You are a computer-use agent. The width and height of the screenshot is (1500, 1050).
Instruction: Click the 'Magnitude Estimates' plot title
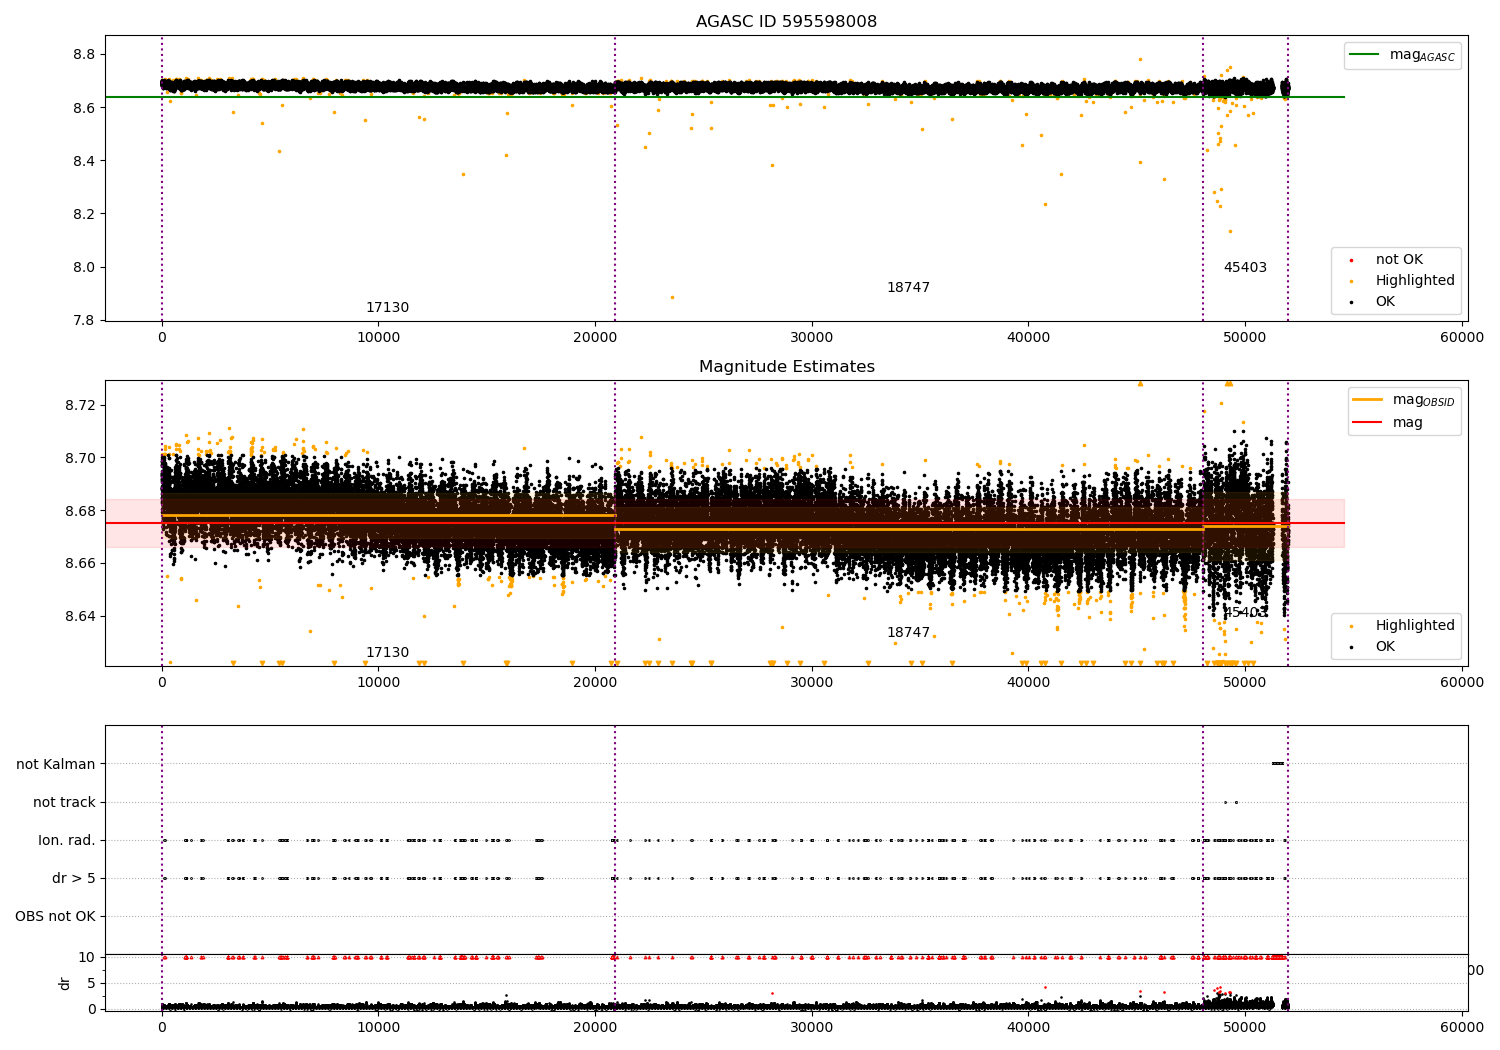pos(786,367)
